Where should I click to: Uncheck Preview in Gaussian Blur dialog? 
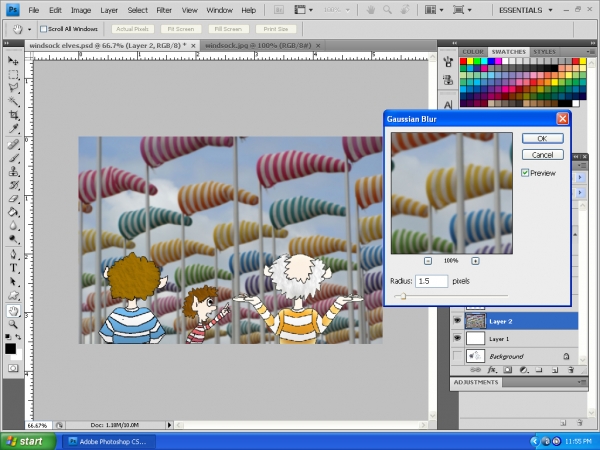(525, 173)
